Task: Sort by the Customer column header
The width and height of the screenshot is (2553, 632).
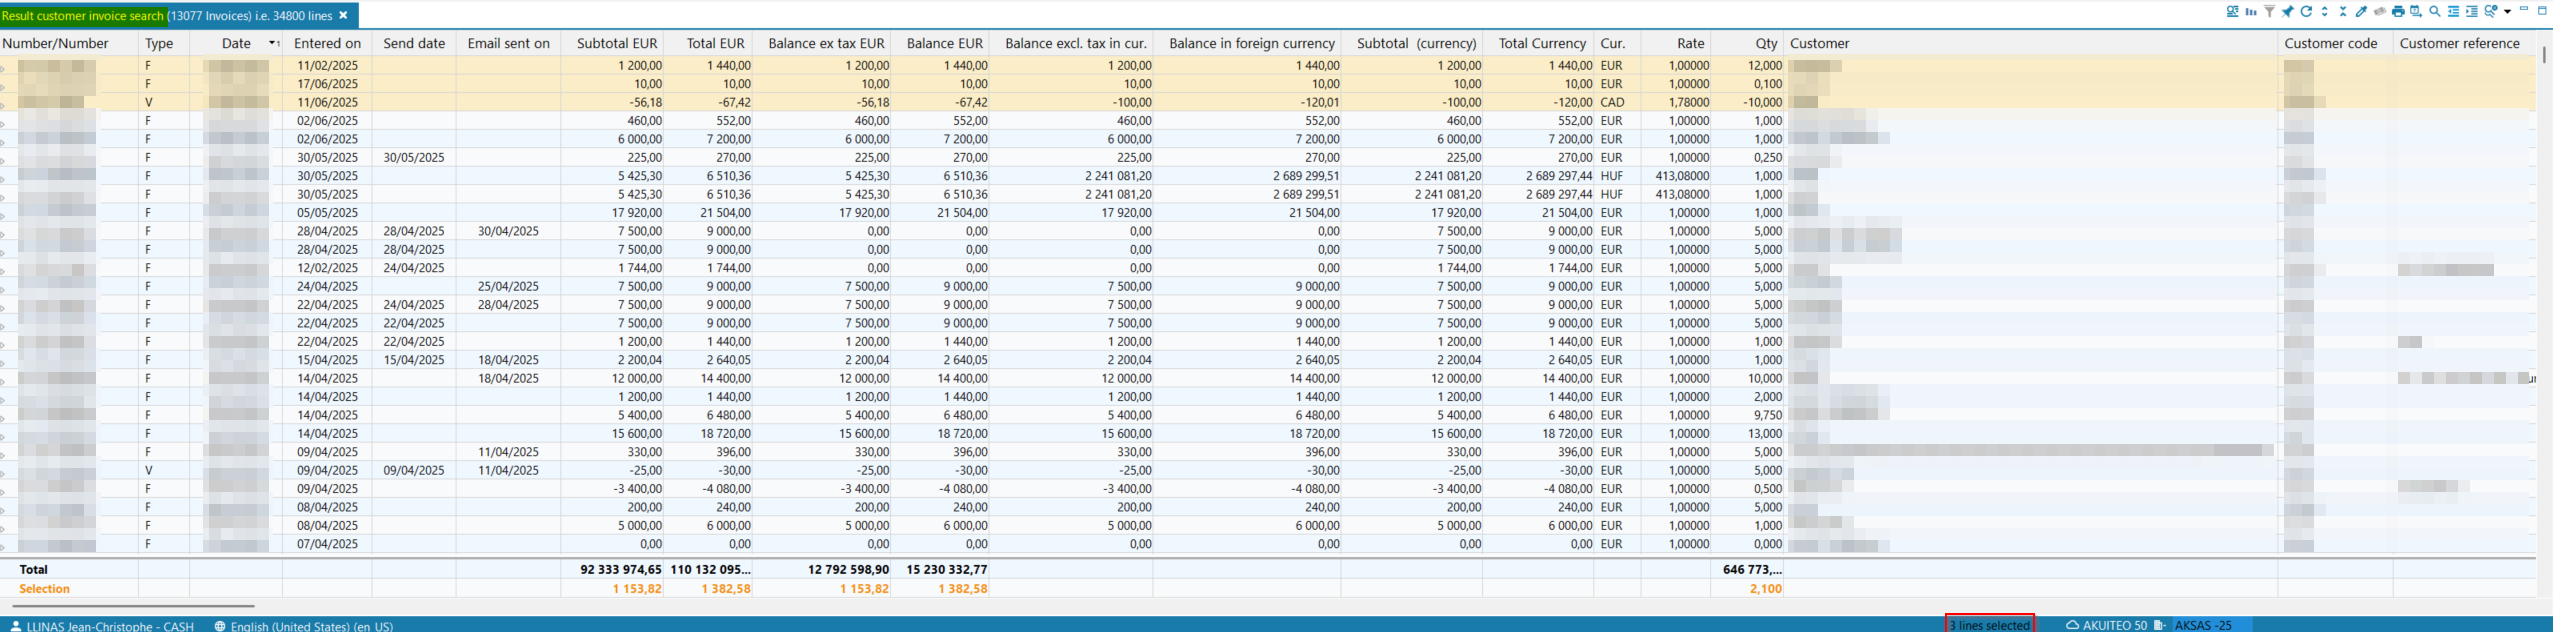Action: point(1819,43)
